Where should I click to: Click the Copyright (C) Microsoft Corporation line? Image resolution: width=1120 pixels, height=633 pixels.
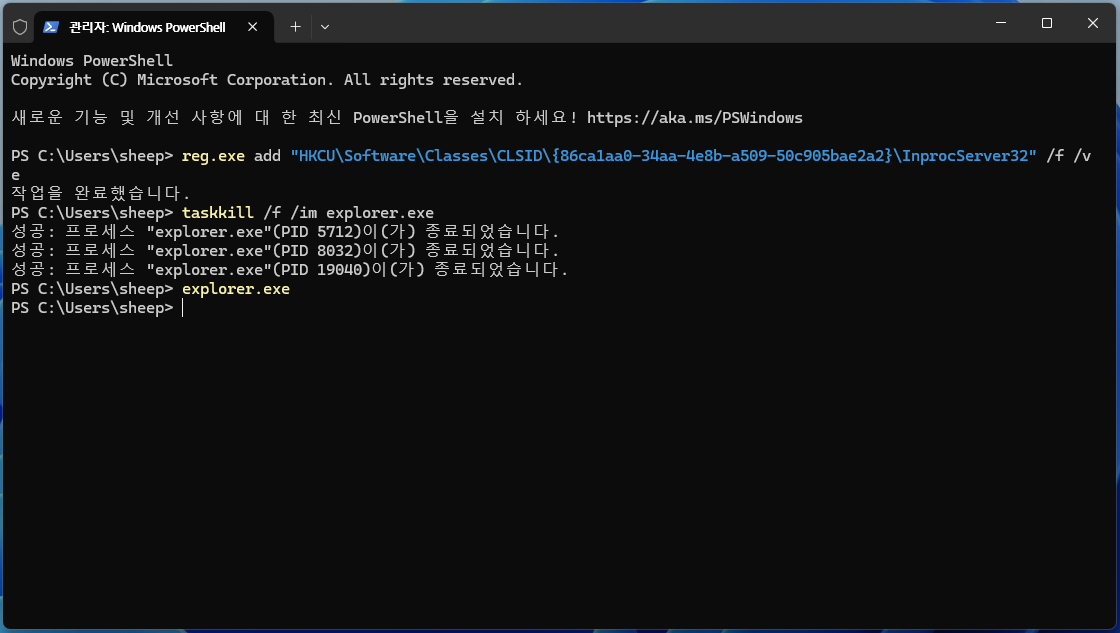tap(266, 80)
